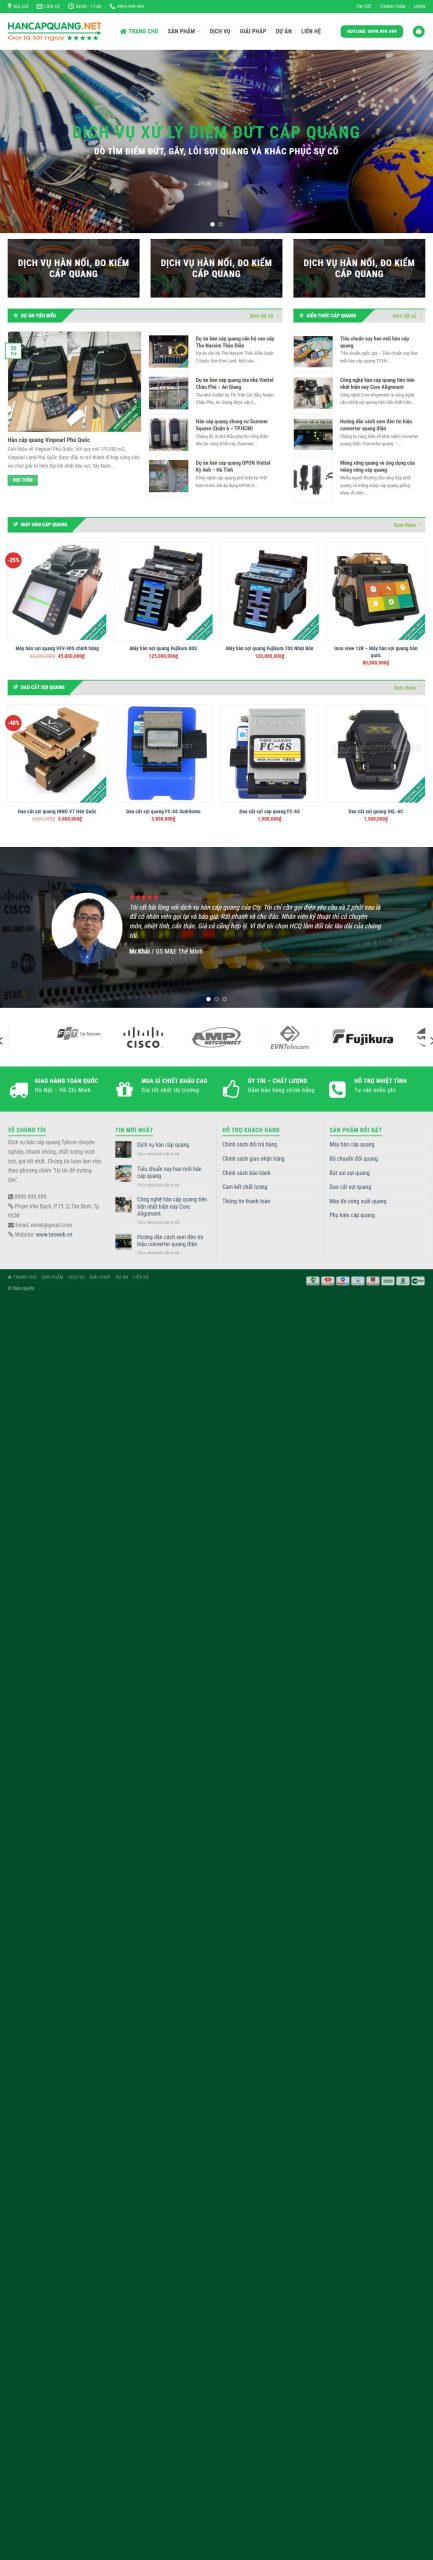433x2560 pixels.
Task: Click the brand carousel left arrow
Action: click(x=3, y=1040)
